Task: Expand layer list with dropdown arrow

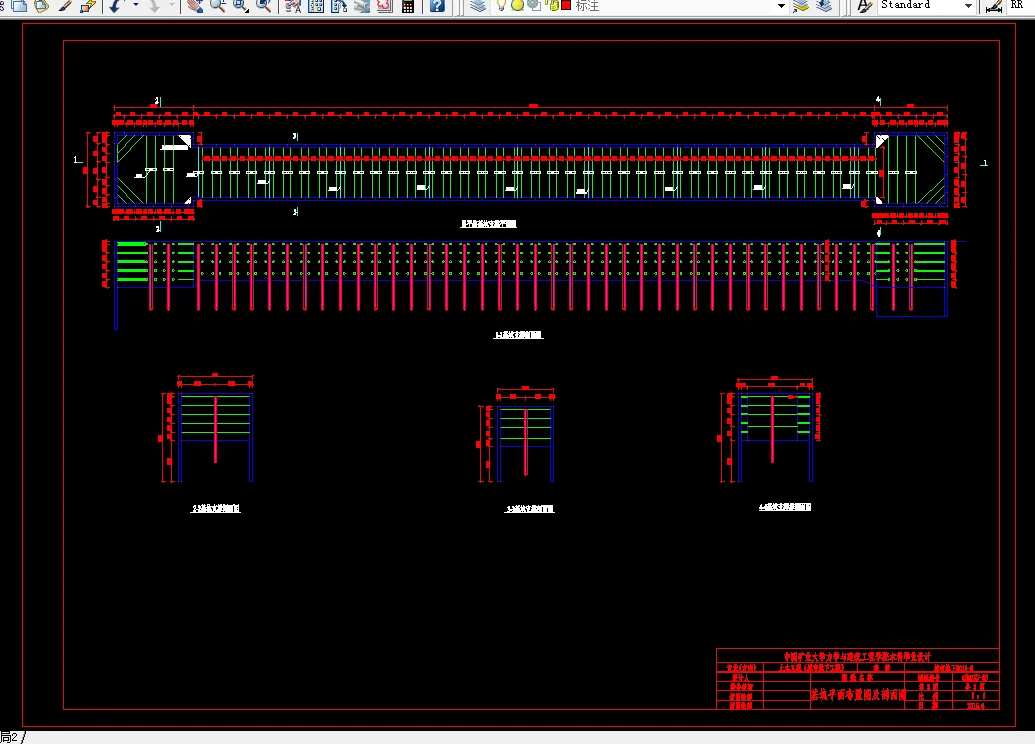Action: [781, 6]
